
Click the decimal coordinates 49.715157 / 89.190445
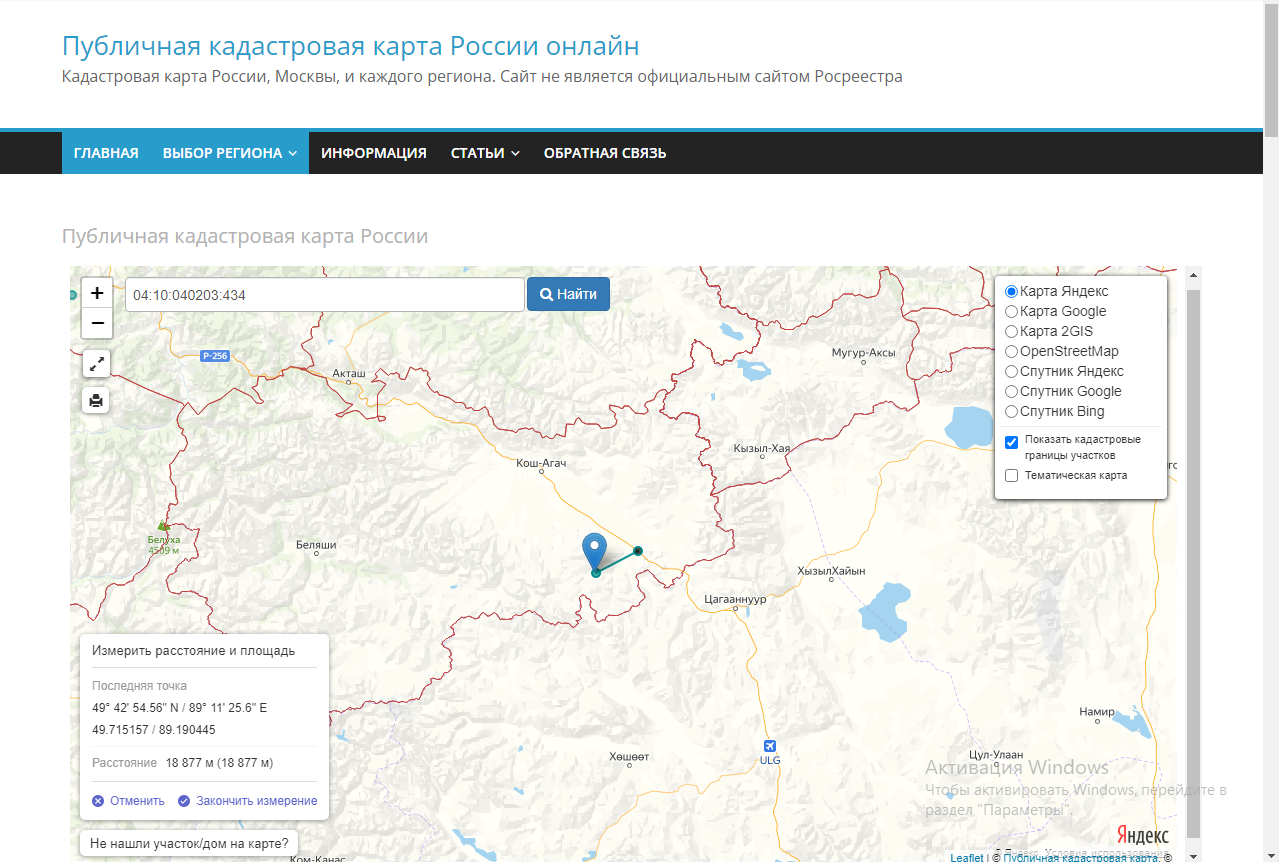(154, 730)
